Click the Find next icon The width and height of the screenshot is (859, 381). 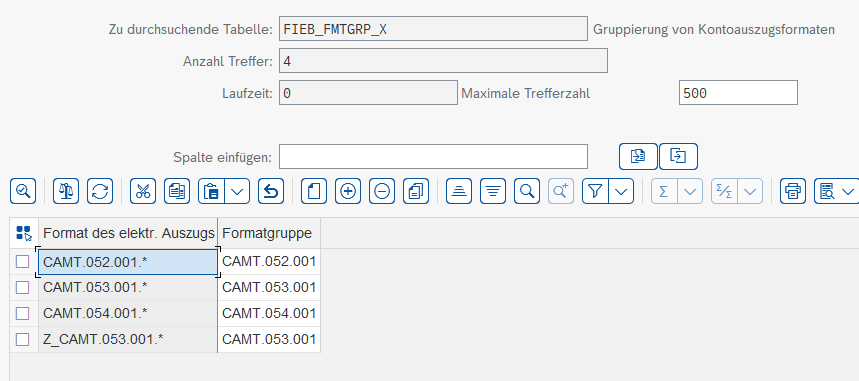click(561, 191)
